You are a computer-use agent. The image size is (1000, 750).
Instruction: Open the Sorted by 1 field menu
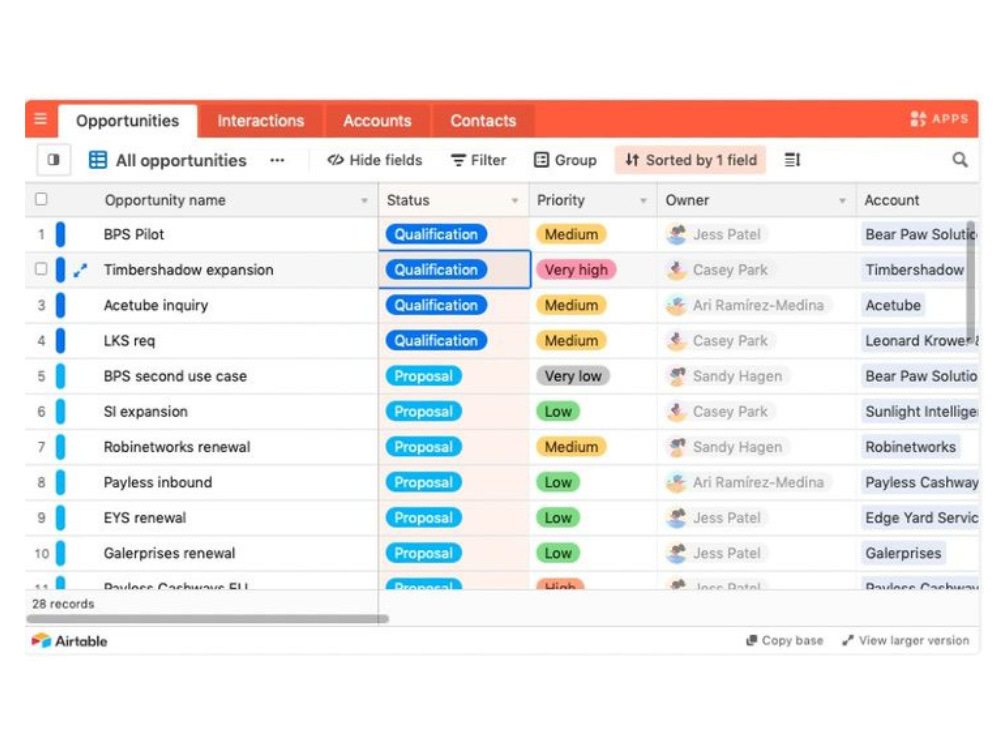(x=691, y=160)
